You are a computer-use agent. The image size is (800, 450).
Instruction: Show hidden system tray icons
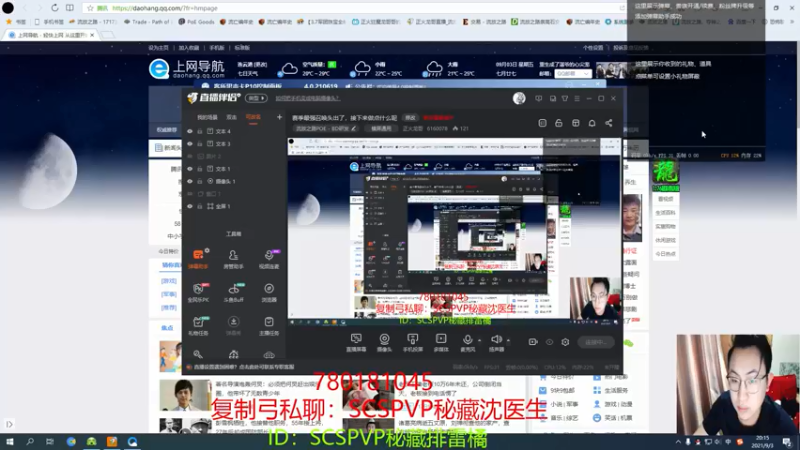(678, 442)
